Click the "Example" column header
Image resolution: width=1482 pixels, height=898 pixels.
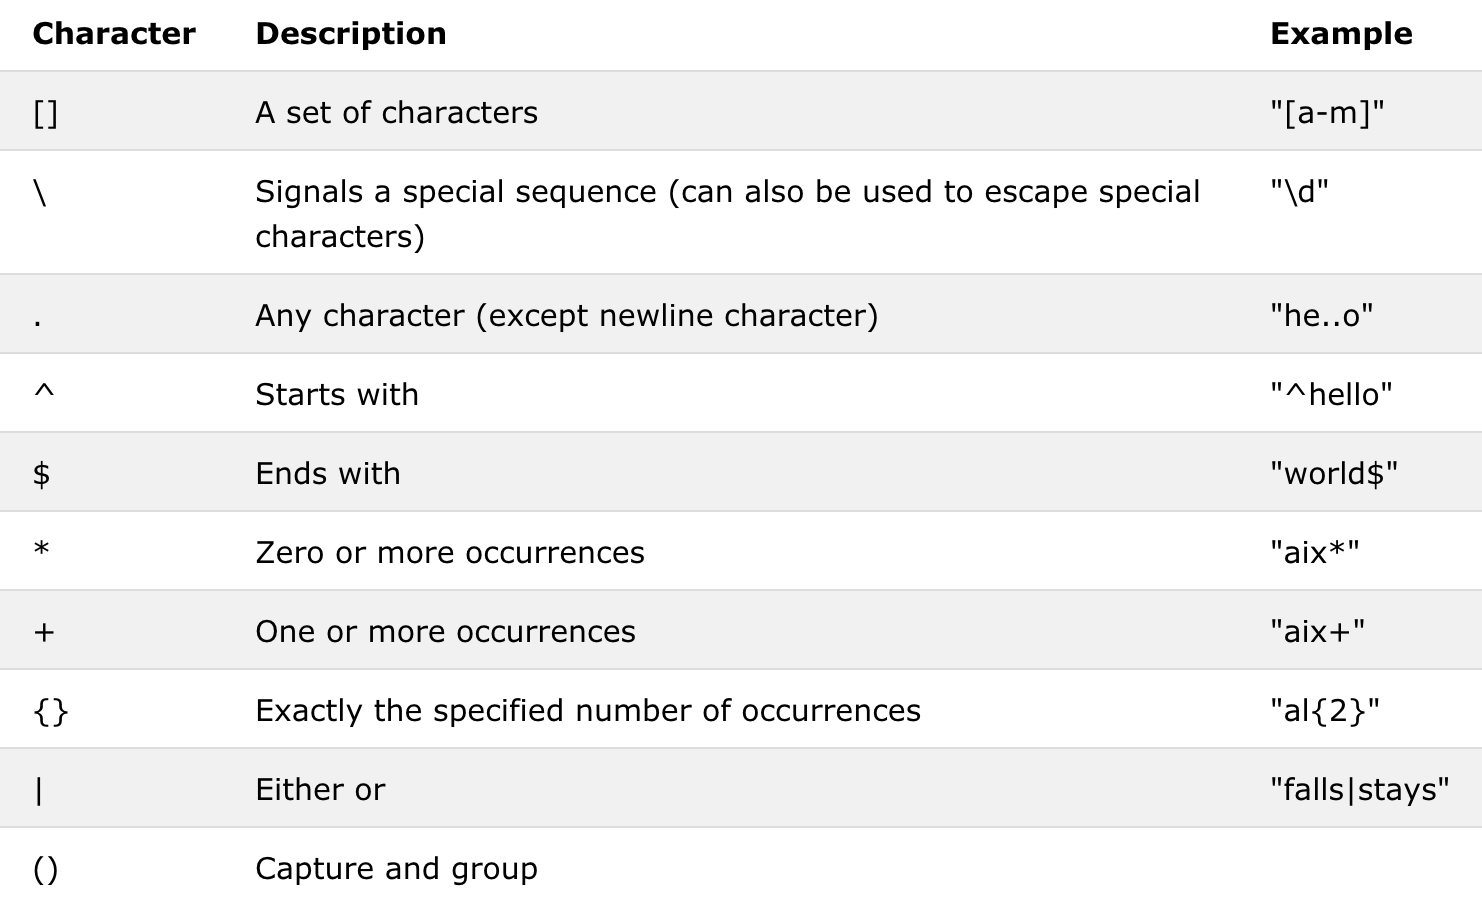click(1340, 34)
